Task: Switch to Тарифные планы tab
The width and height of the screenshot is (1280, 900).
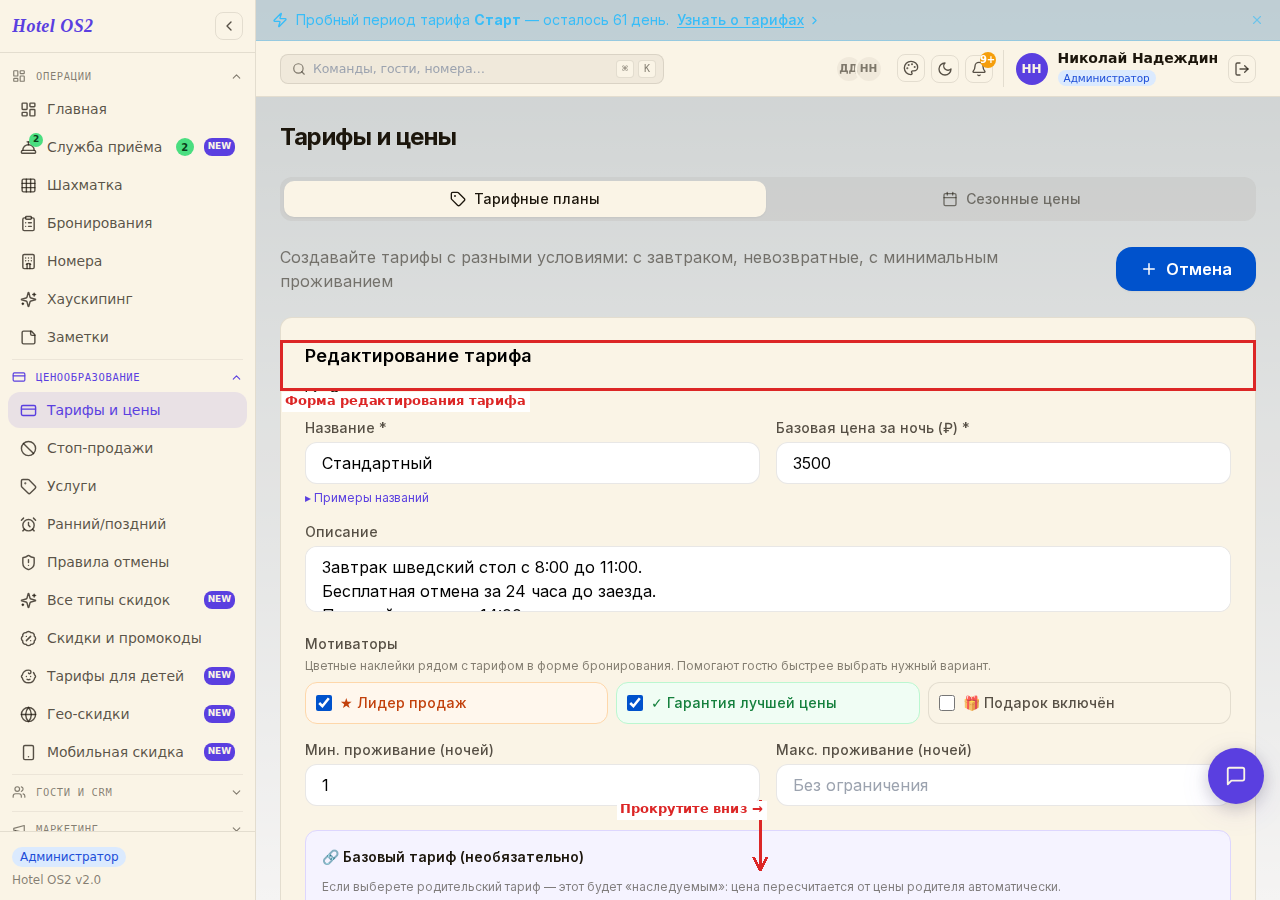Action: coord(525,199)
